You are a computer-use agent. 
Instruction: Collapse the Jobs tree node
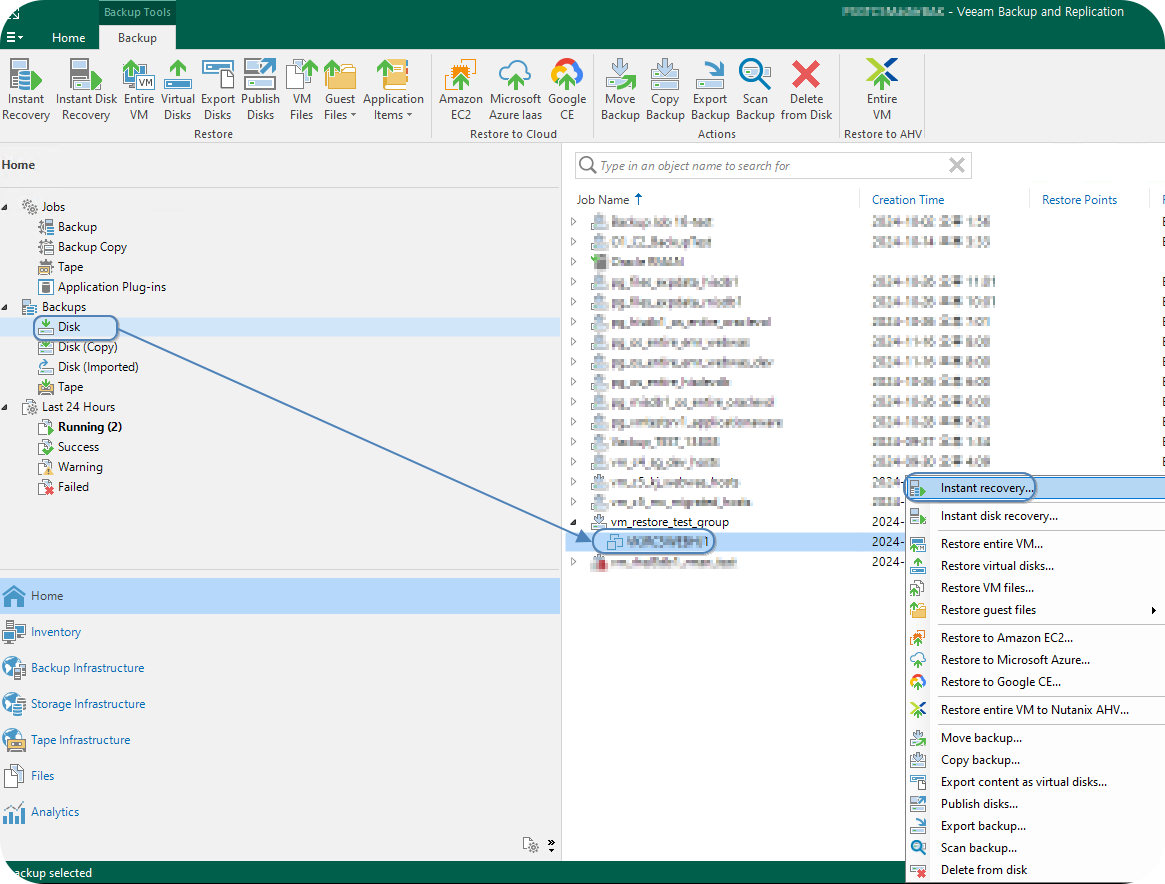click(6, 207)
